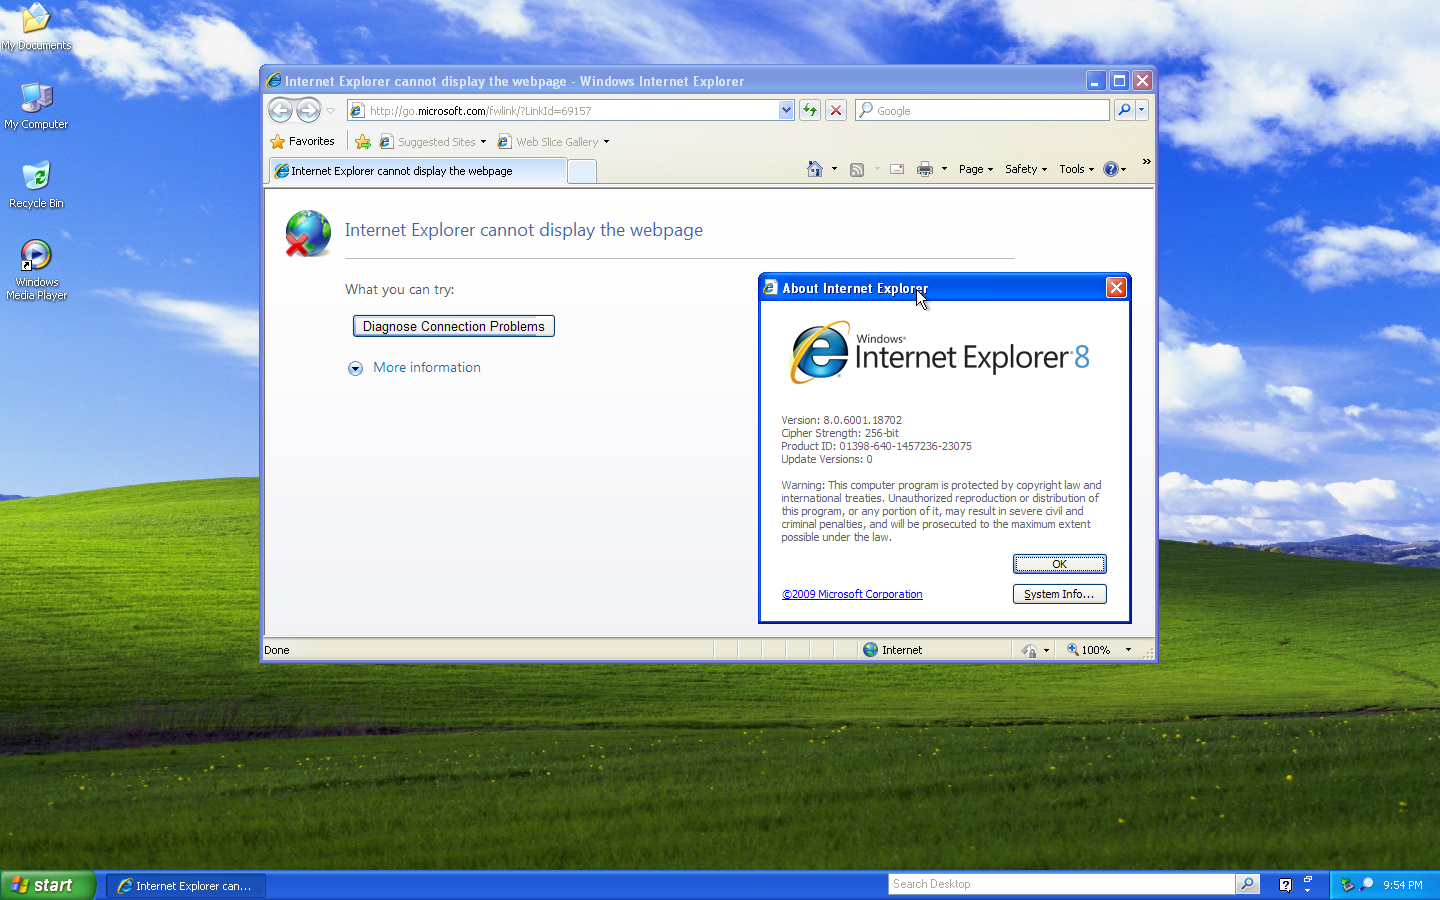
Task: Click the magnifier tray icon
Action: (x=1366, y=884)
